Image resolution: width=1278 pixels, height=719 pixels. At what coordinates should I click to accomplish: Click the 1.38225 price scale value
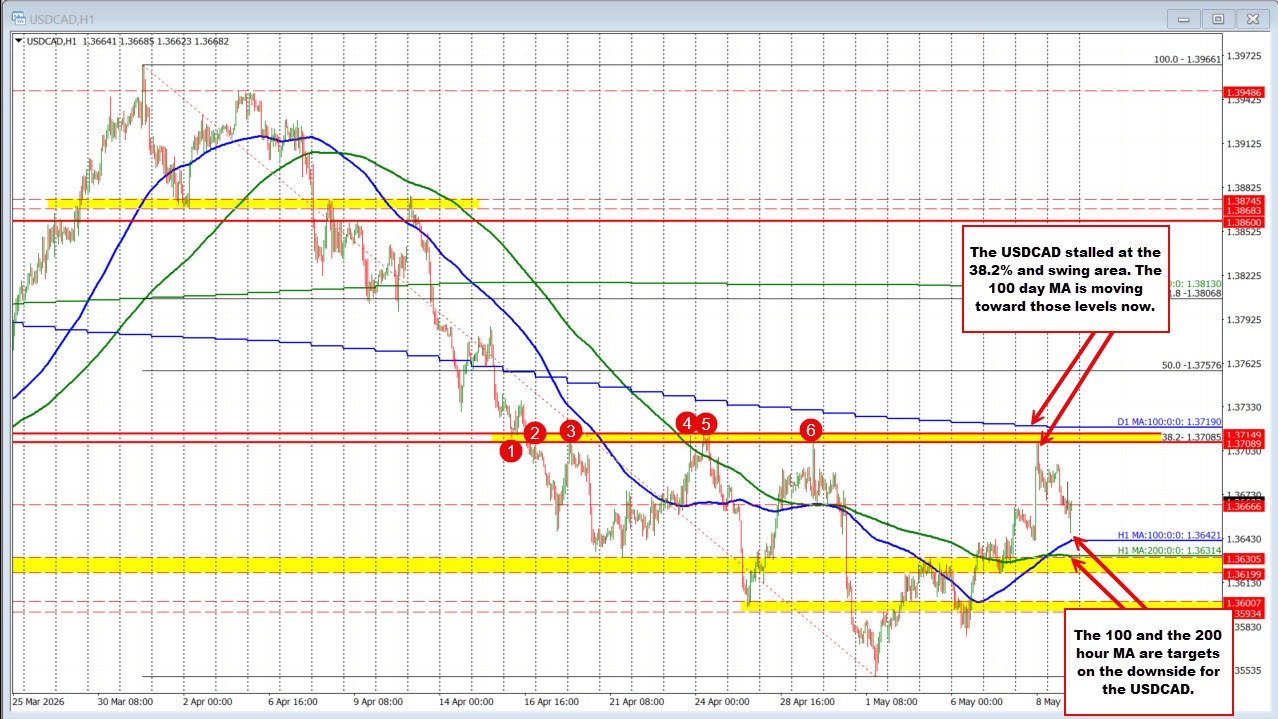pyautogui.click(x=1246, y=275)
